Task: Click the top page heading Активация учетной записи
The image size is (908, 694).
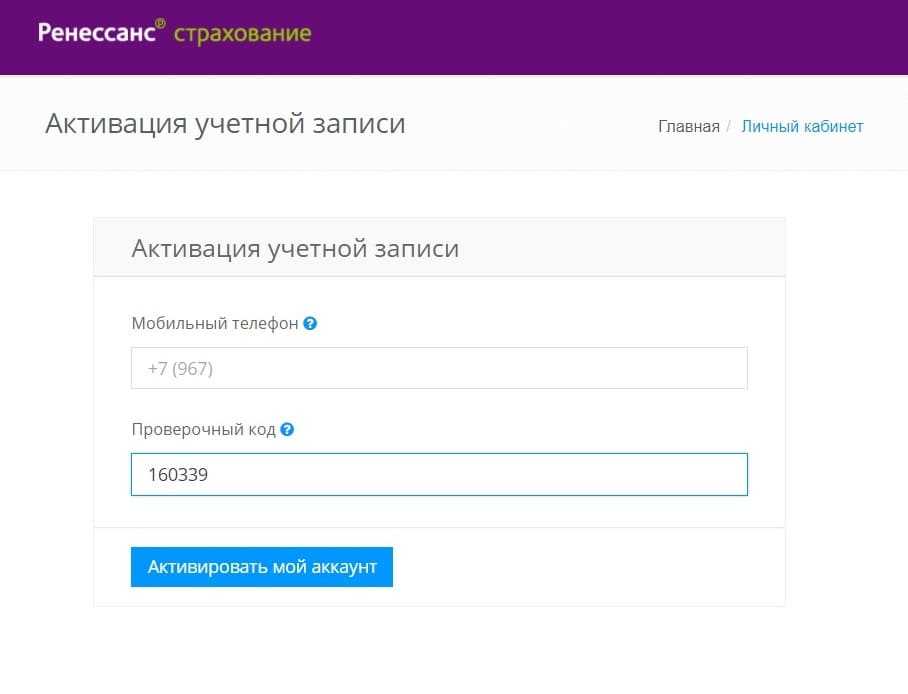Action: click(225, 124)
